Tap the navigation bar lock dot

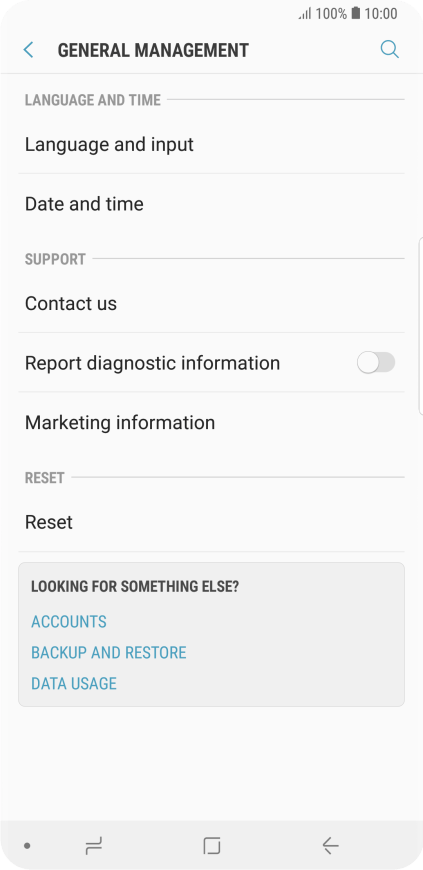(x=27, y=846)
